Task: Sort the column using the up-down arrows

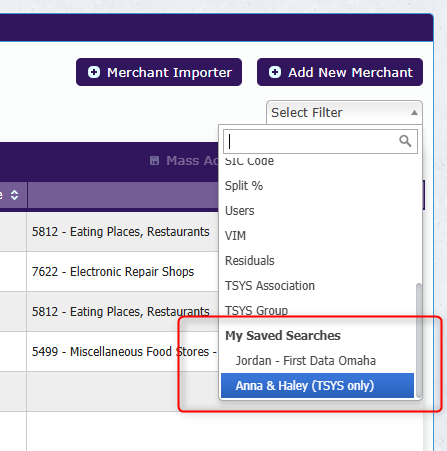Action: pyautogui.click(x=14, y=195)
